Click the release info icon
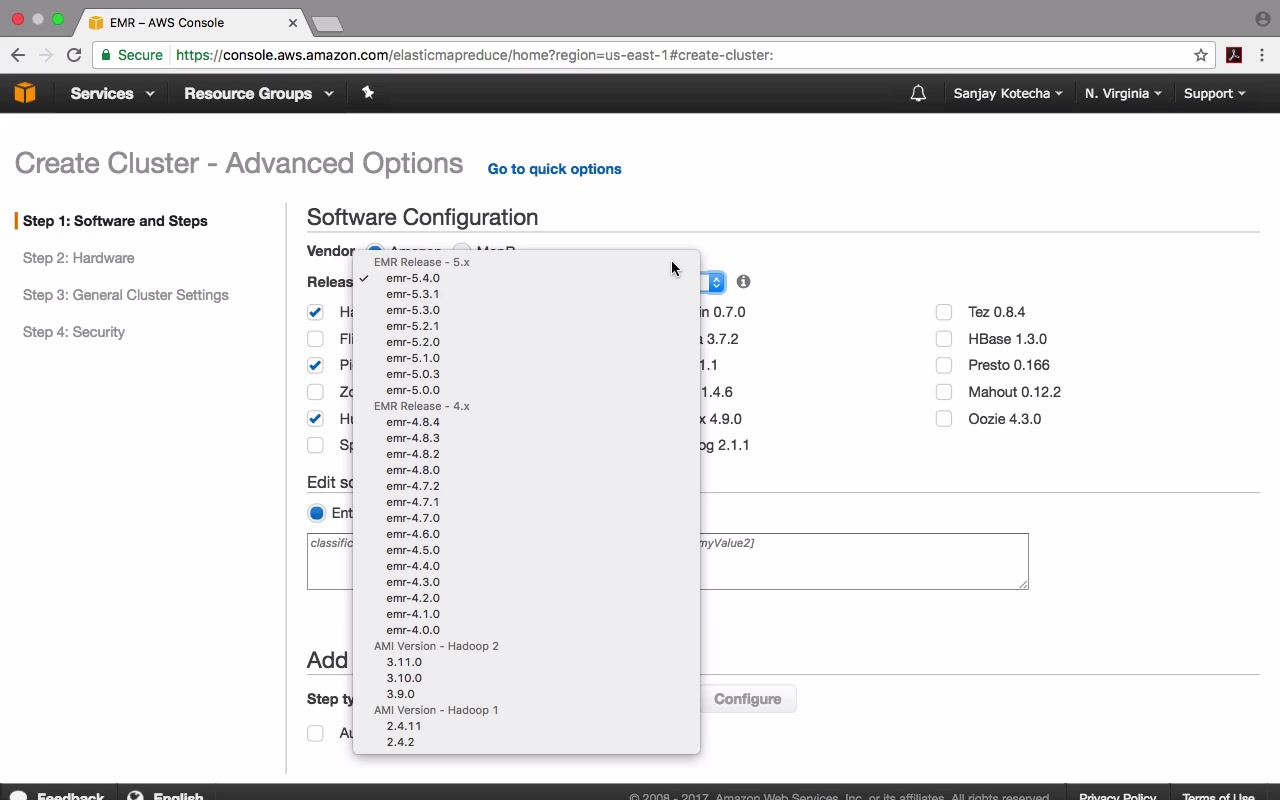 pos(743,282)
